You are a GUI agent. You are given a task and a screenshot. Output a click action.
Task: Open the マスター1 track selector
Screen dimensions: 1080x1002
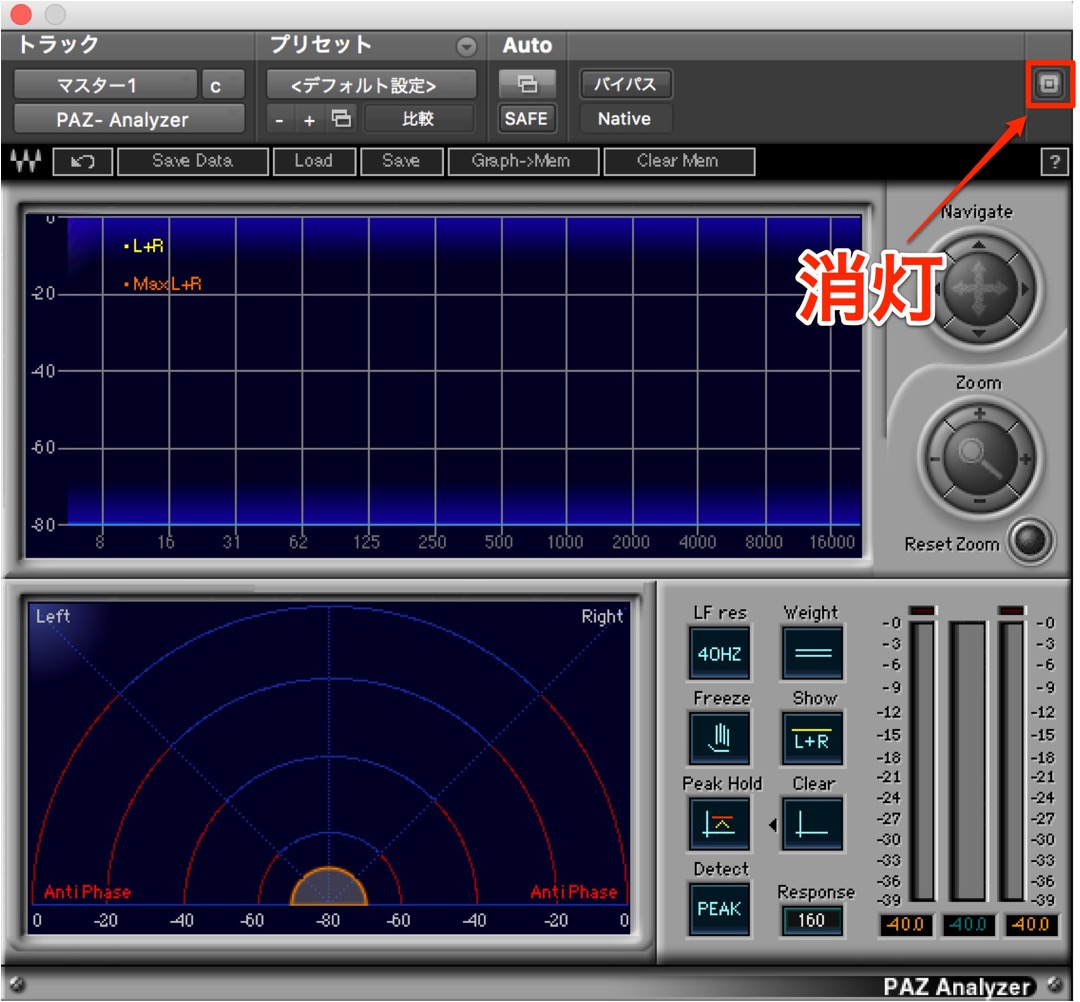point(105,85)
